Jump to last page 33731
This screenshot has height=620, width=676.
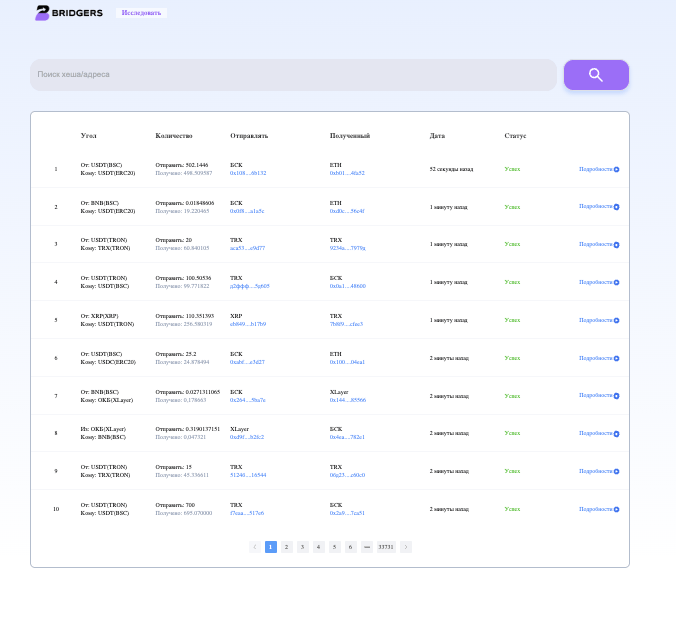point(386,547)
